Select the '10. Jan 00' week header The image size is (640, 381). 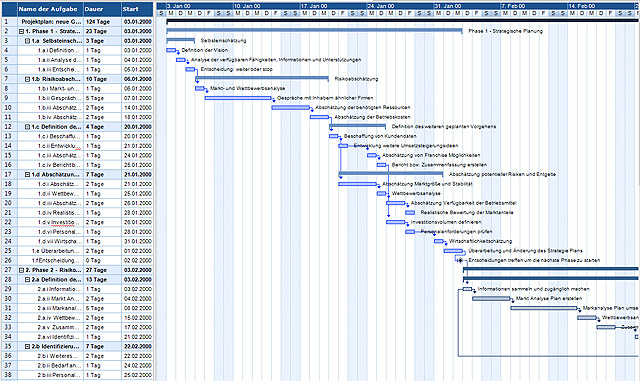click(x=267, y=6)
